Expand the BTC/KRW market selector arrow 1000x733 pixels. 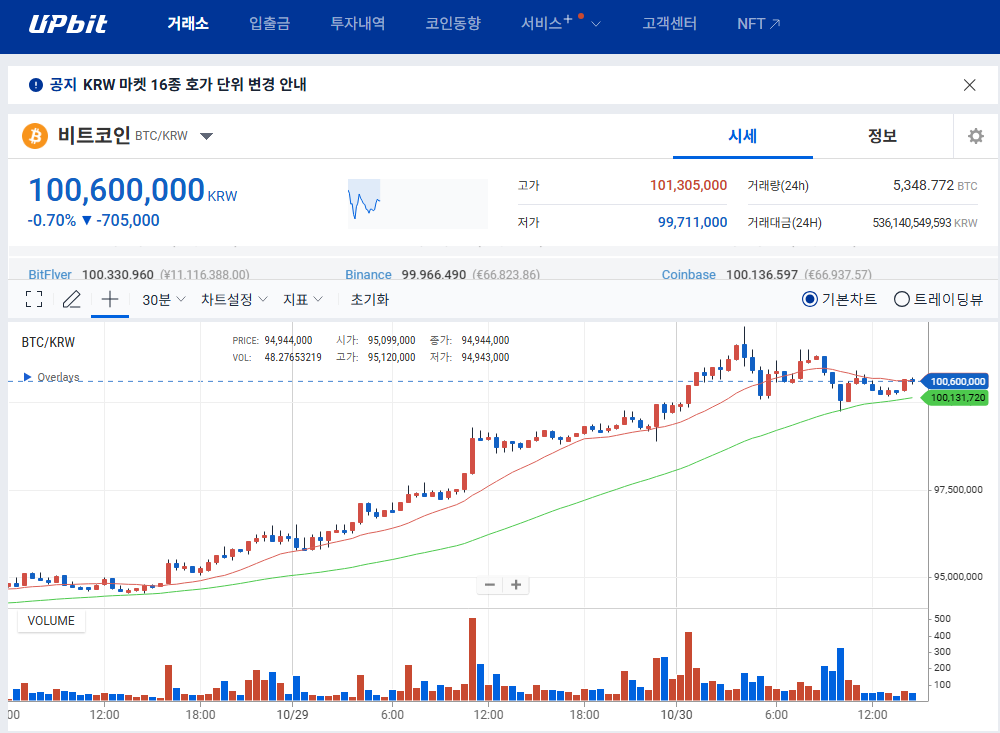click(206, 136)
